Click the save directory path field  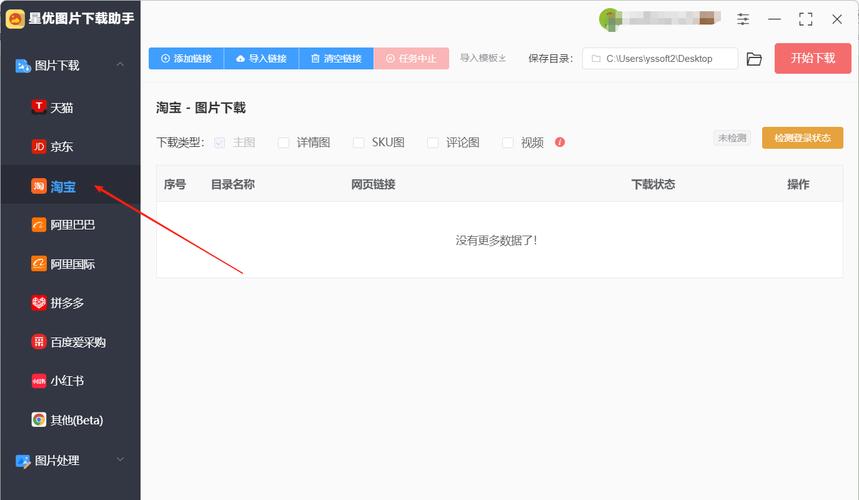point(660,59)
